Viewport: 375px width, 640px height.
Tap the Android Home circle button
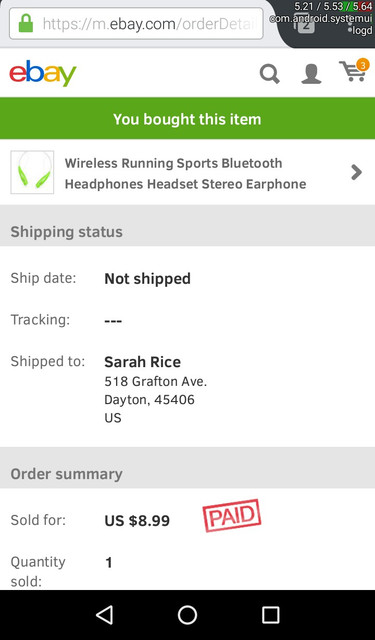[187, 615]
